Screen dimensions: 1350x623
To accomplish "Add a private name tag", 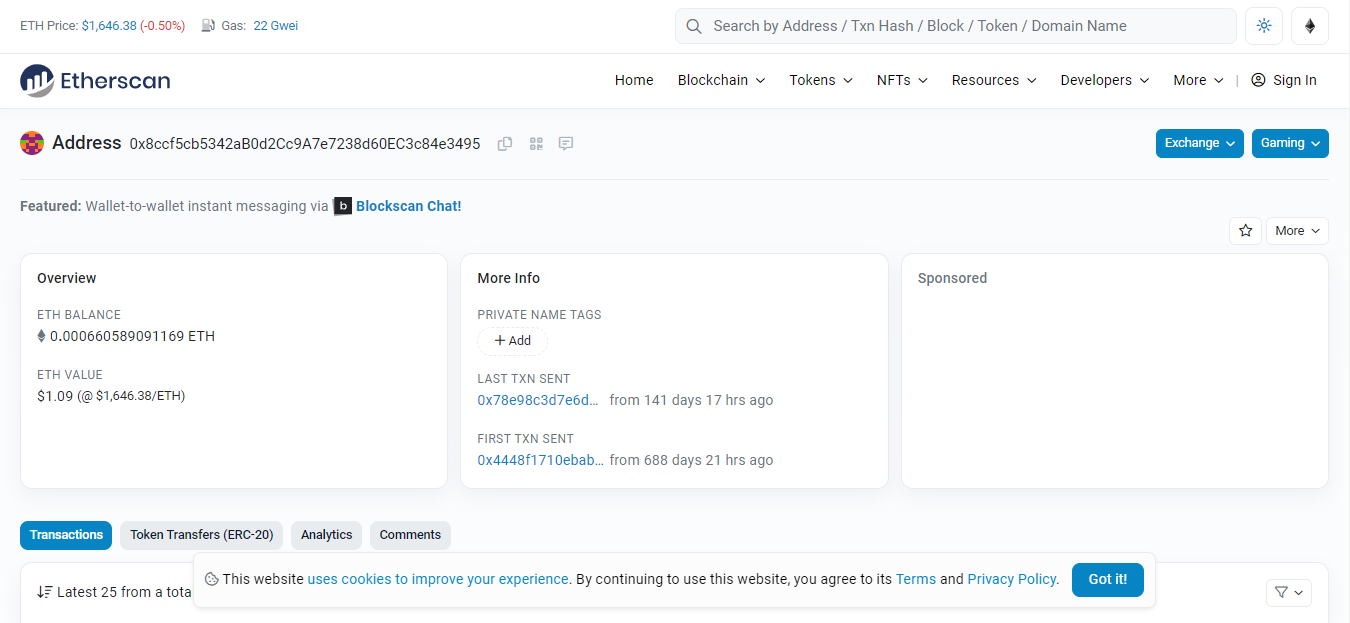I will (x=512, y=341).
